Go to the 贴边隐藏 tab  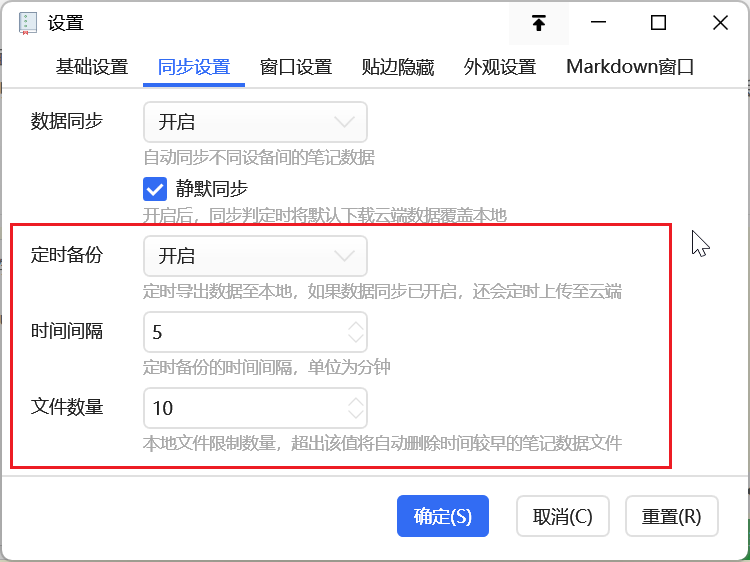pos(398,68)
